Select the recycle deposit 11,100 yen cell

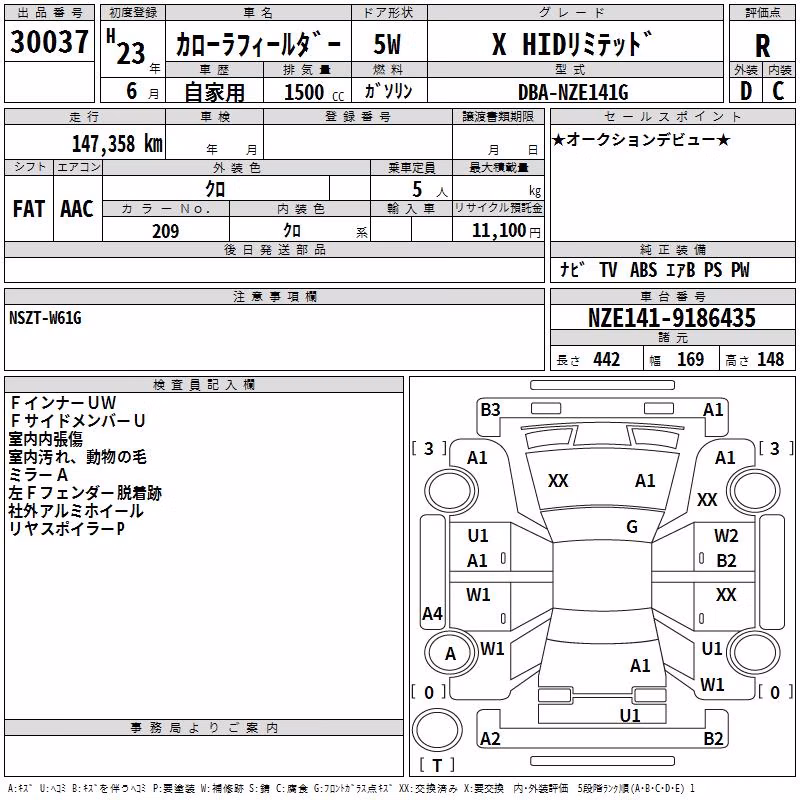(498, 229)
